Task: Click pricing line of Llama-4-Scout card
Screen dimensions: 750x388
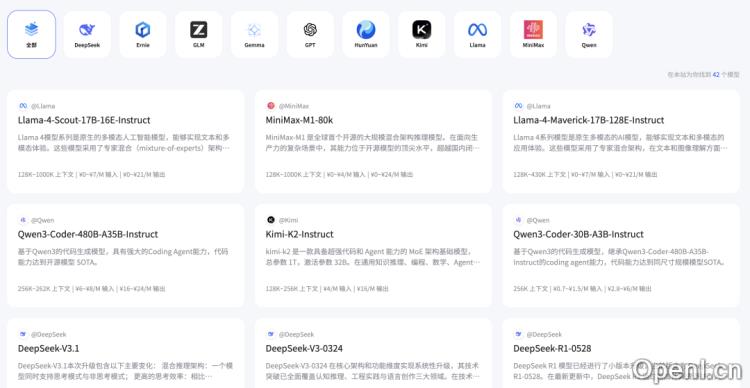Action: [x=91, y=175]
